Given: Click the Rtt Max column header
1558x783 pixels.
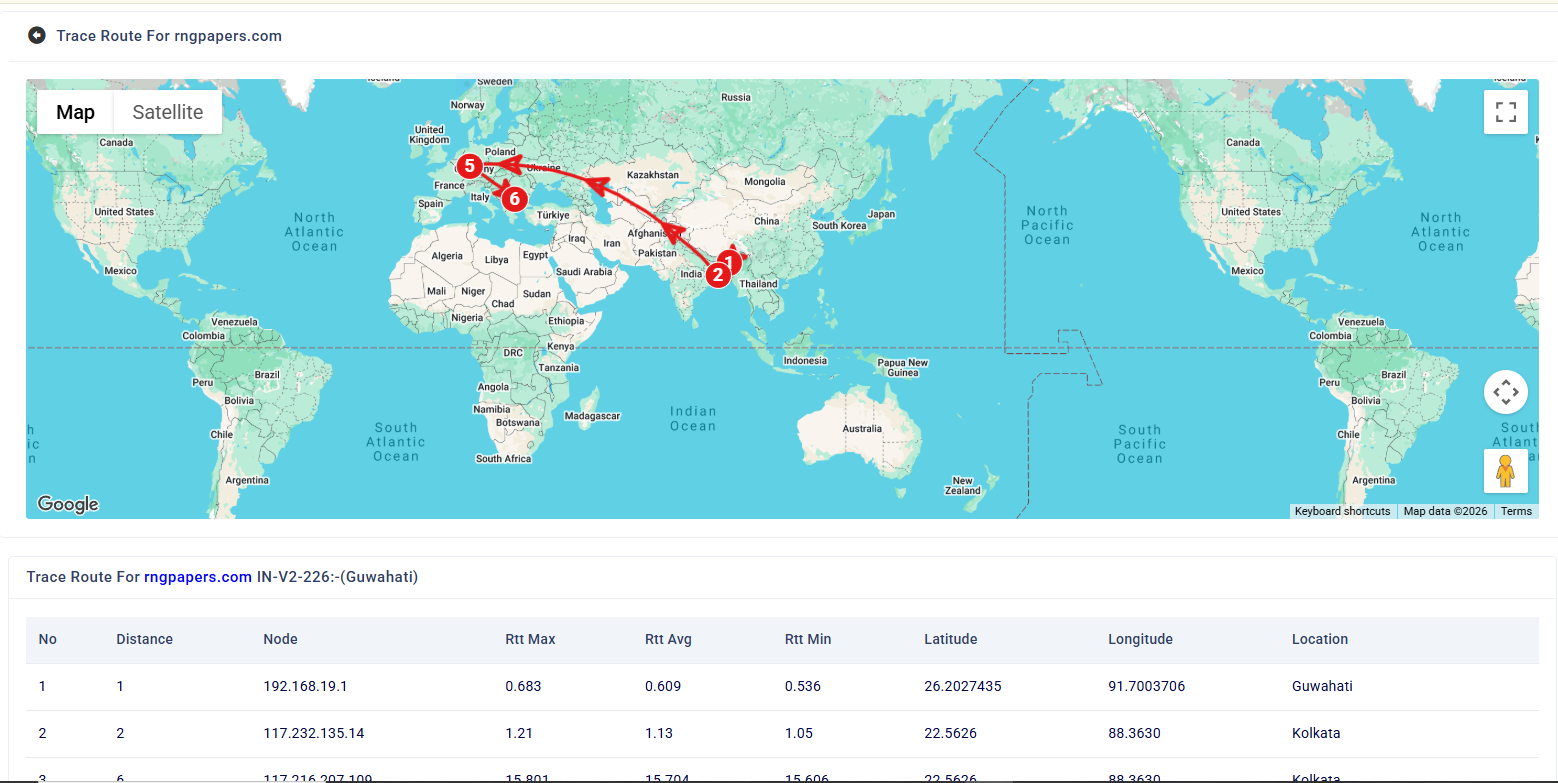Looking at the screenshot, I should pos(530,639).
